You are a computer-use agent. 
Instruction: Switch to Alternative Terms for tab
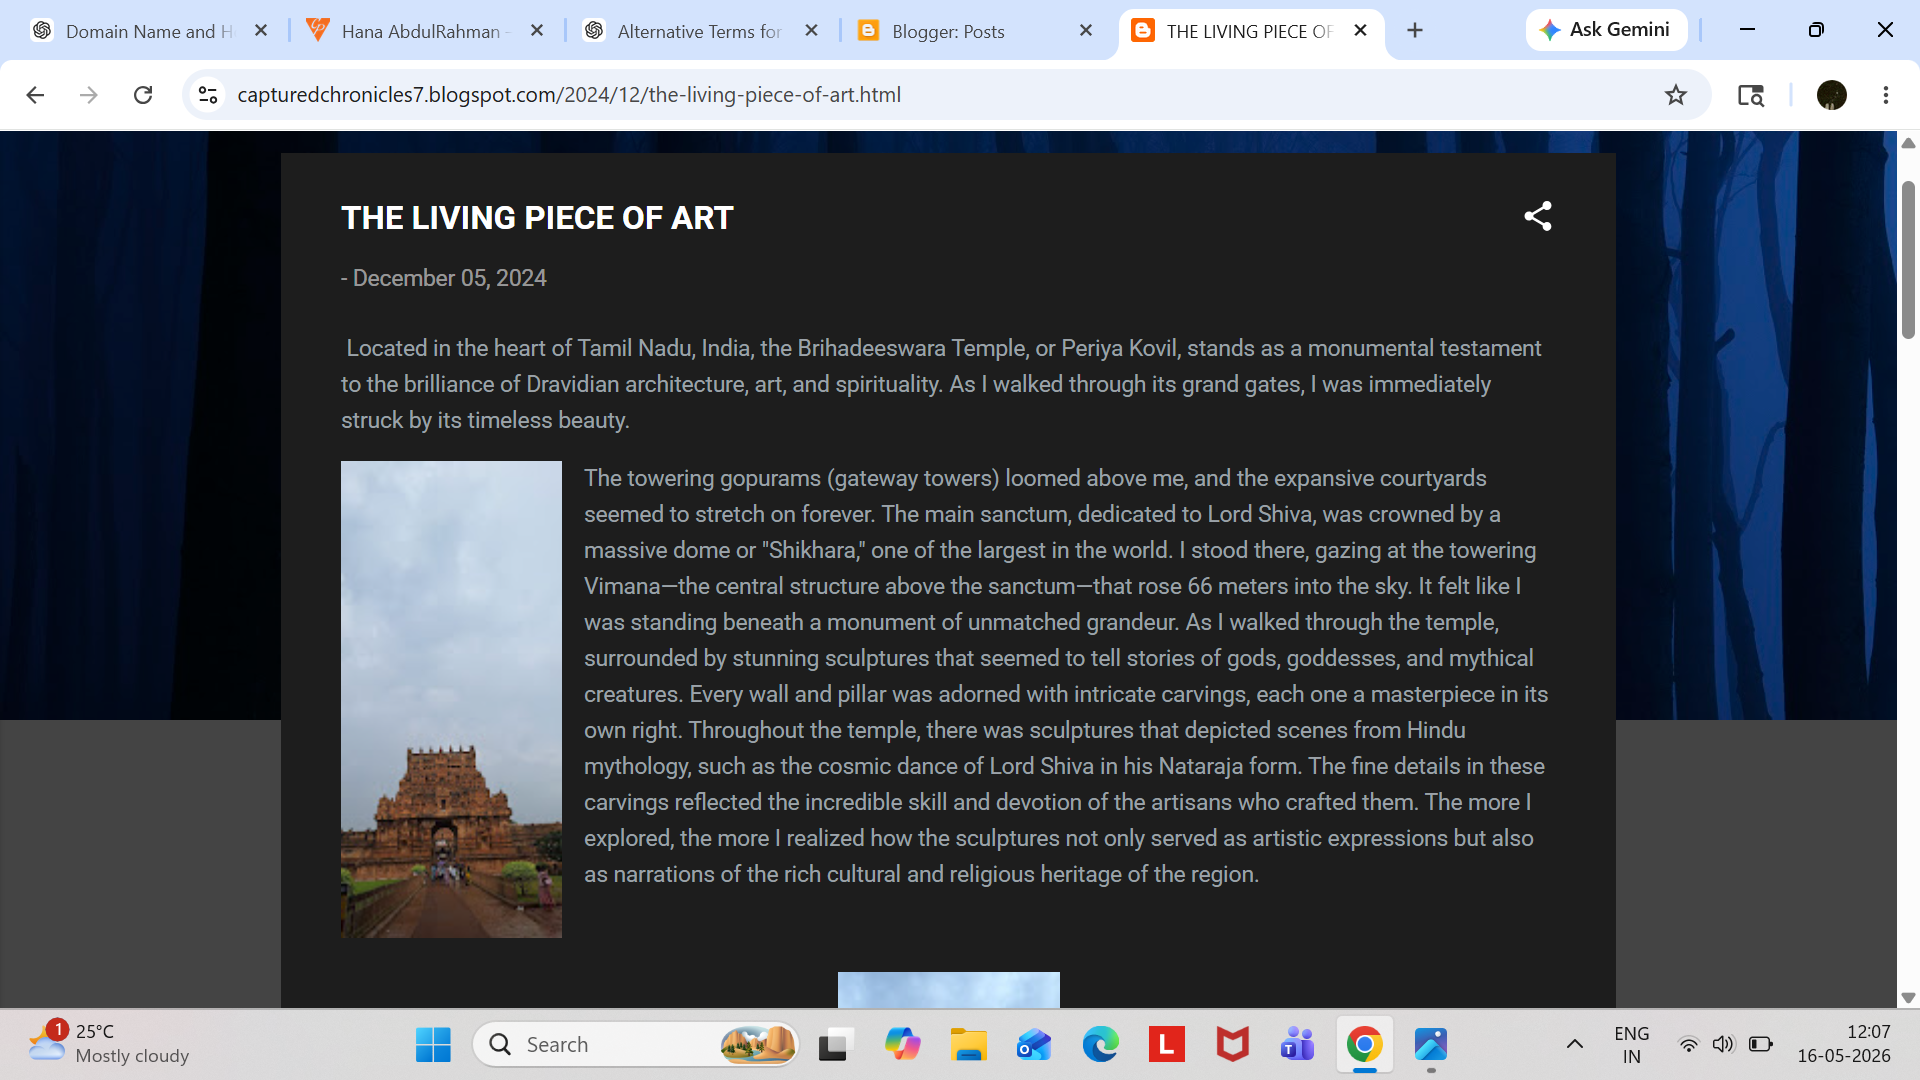[x=700, y=31]
